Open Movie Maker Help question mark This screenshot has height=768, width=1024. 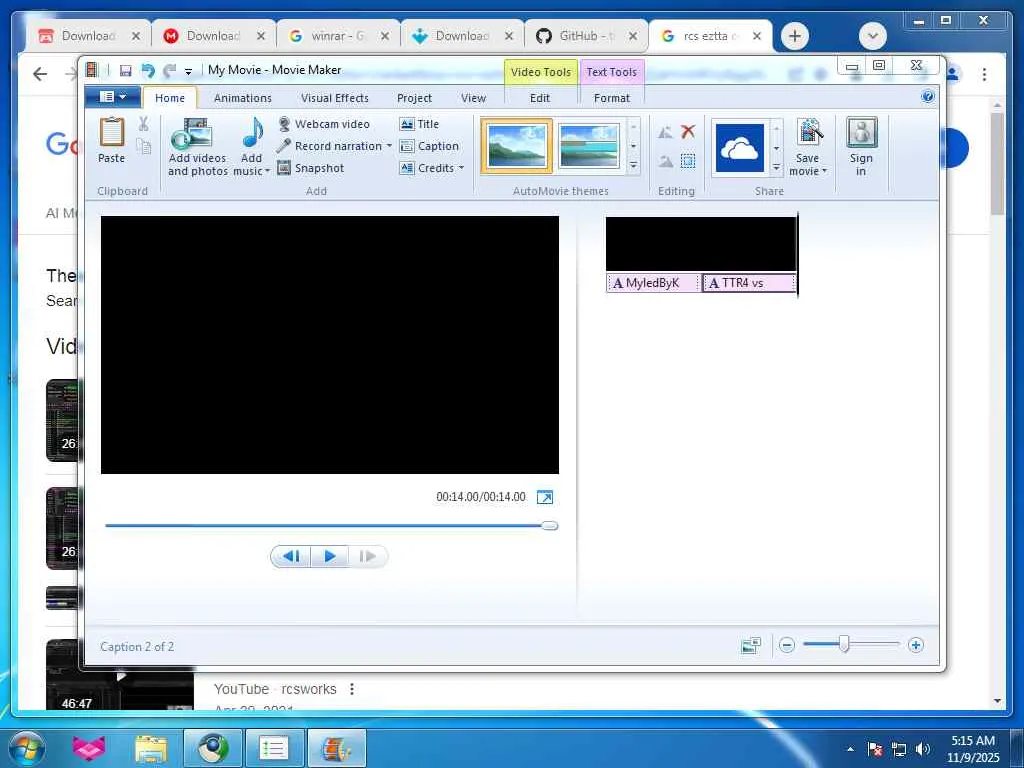tap(927, 97)
